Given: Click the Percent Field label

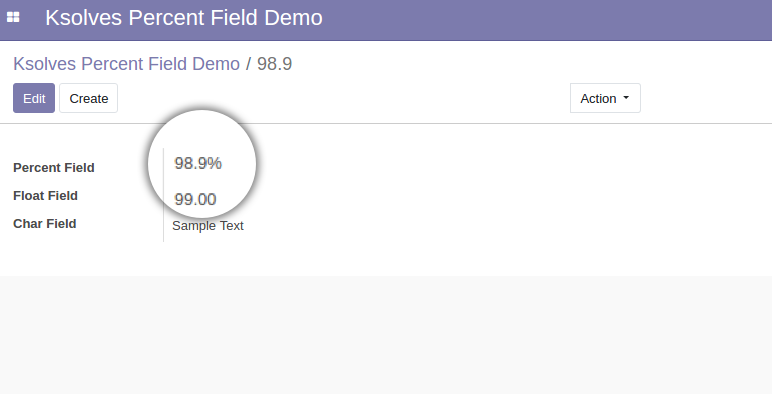Looking at the screenshot, I should point(54,167).
